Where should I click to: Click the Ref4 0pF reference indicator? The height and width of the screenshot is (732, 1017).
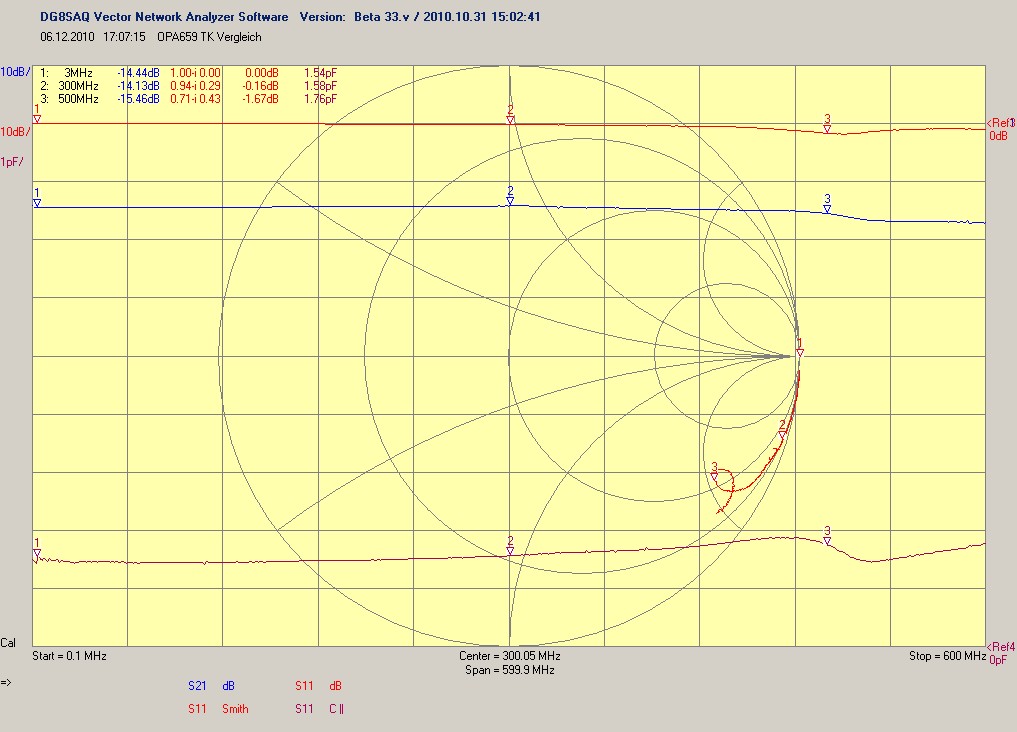pos(1001,653)
